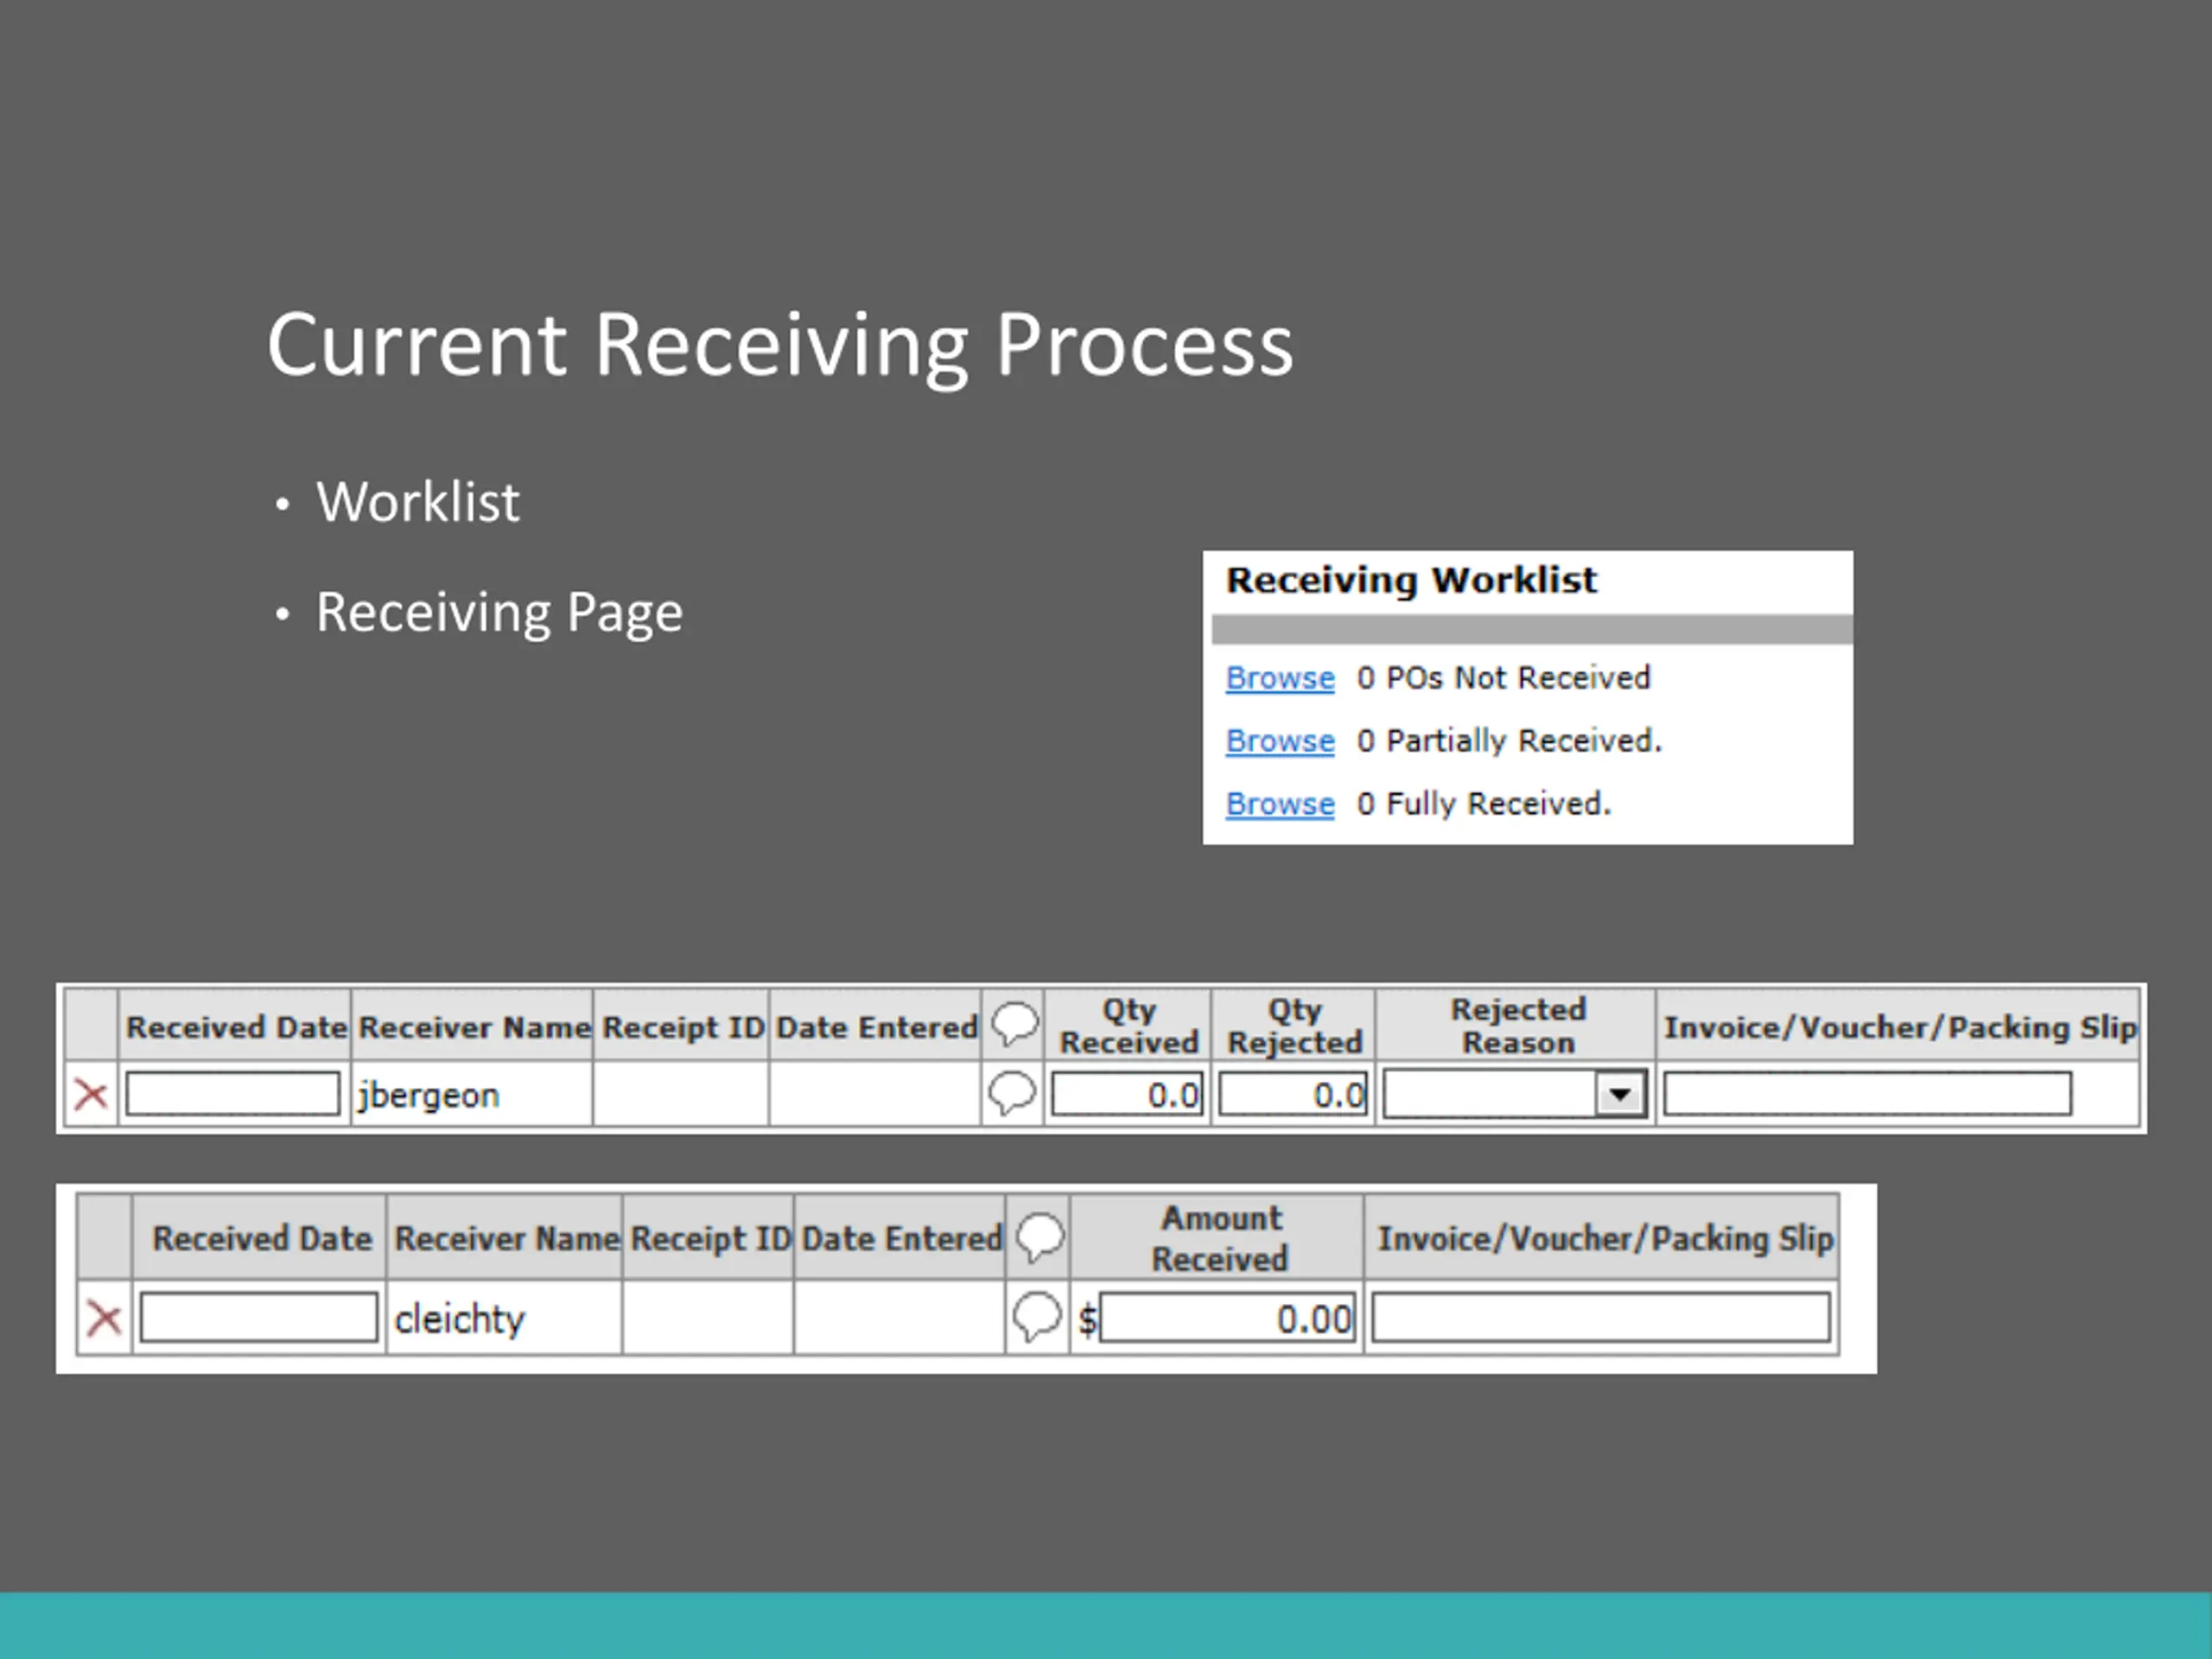Delete the cleichty receipt row via red X
This screenshot has width=2212, height=1659.
104,1319
